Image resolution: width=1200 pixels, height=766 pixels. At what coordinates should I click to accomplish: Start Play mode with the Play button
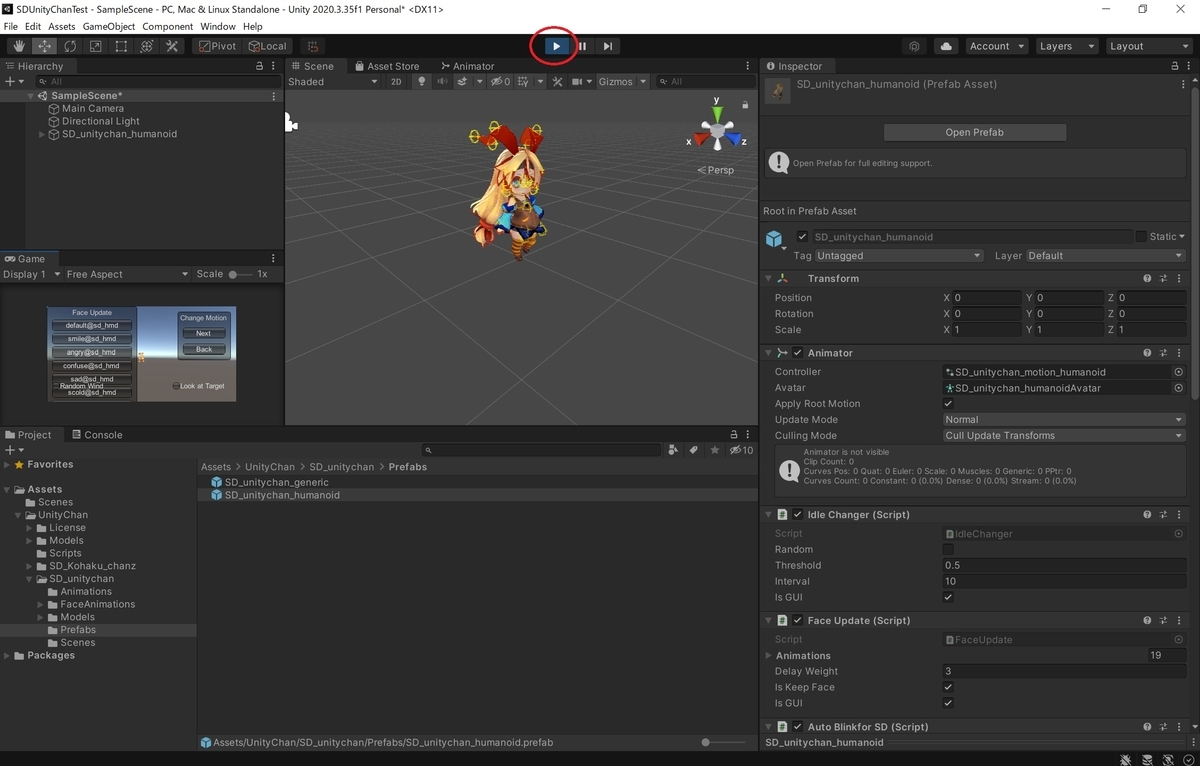557,46
